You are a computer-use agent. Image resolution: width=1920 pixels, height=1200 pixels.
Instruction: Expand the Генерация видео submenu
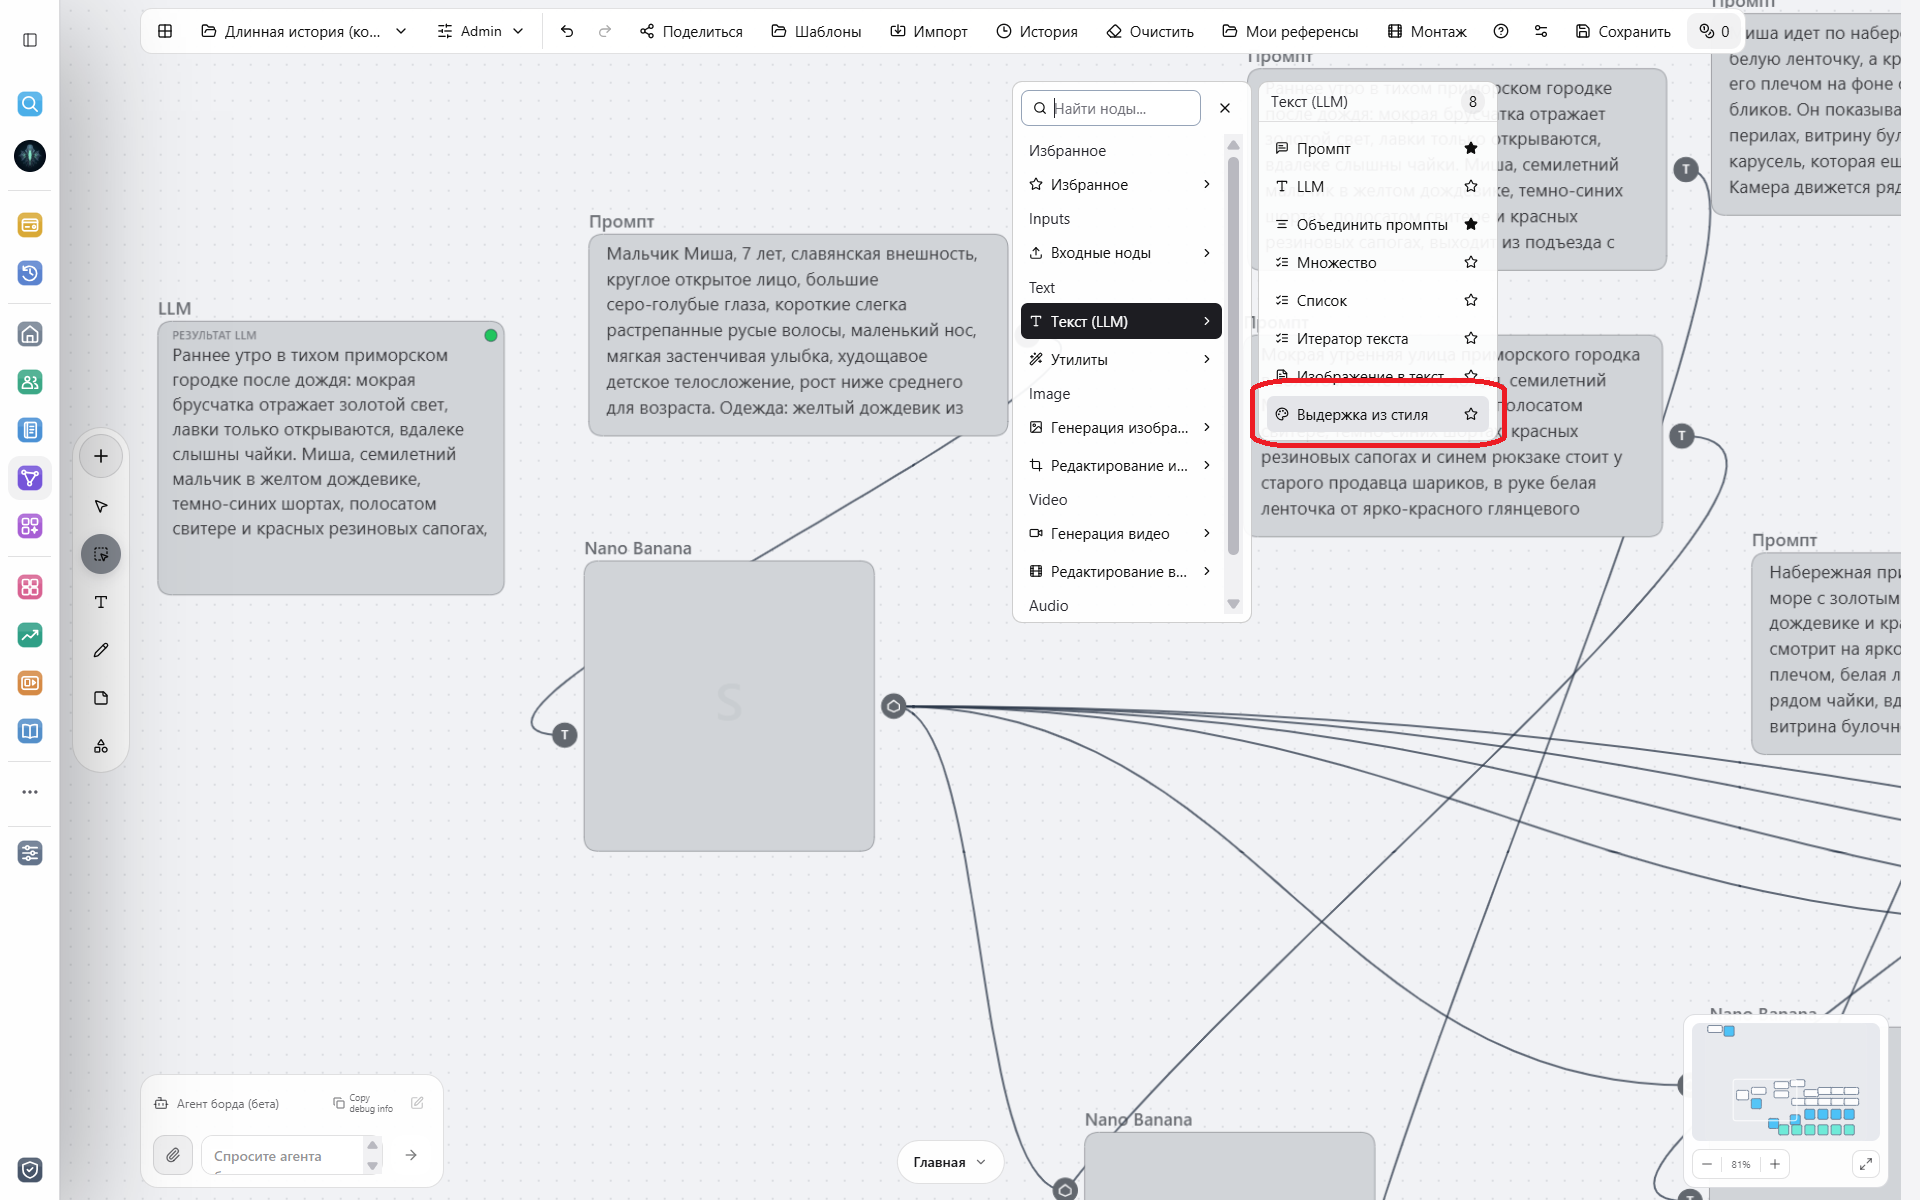[1121, 534]
